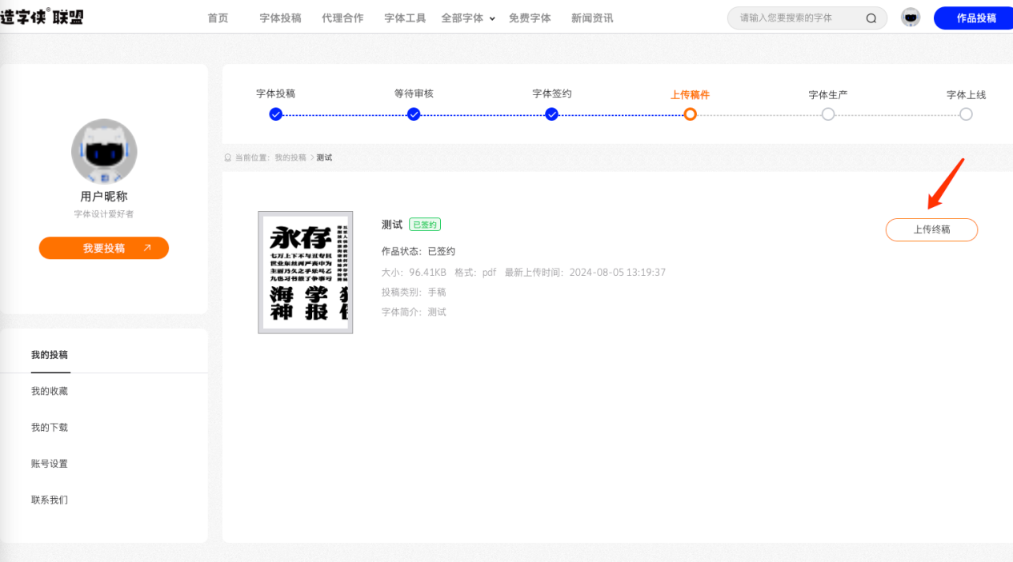Click the 等待审核 checkmark step marker
Image resolution: width=1013 pixels, height=562 pixels.
click(x=414, y=114)
